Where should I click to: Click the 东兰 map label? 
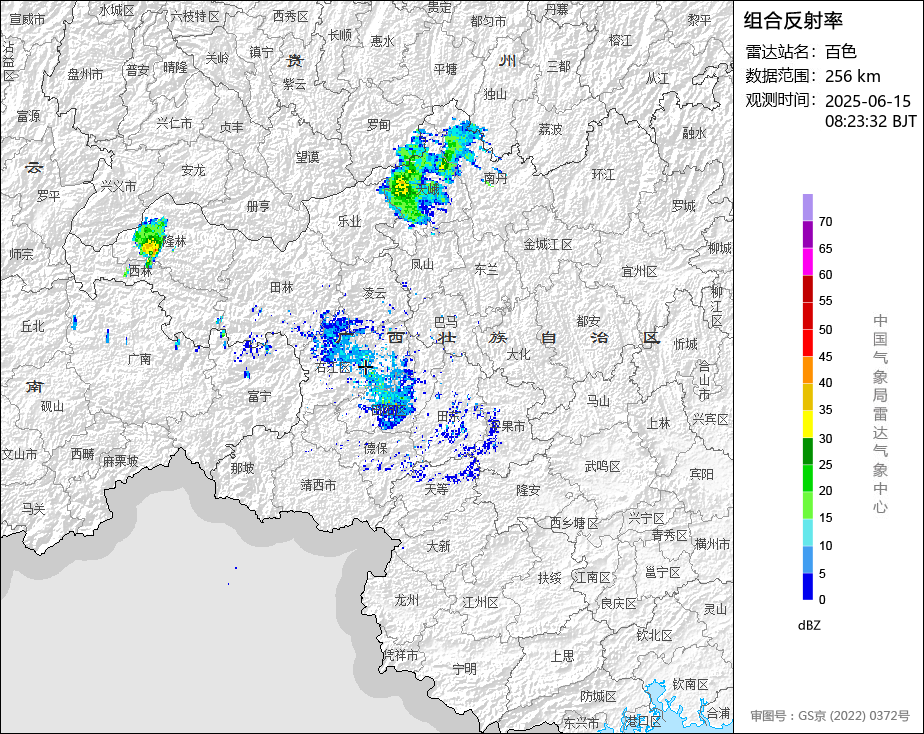[x=486, y=269]
